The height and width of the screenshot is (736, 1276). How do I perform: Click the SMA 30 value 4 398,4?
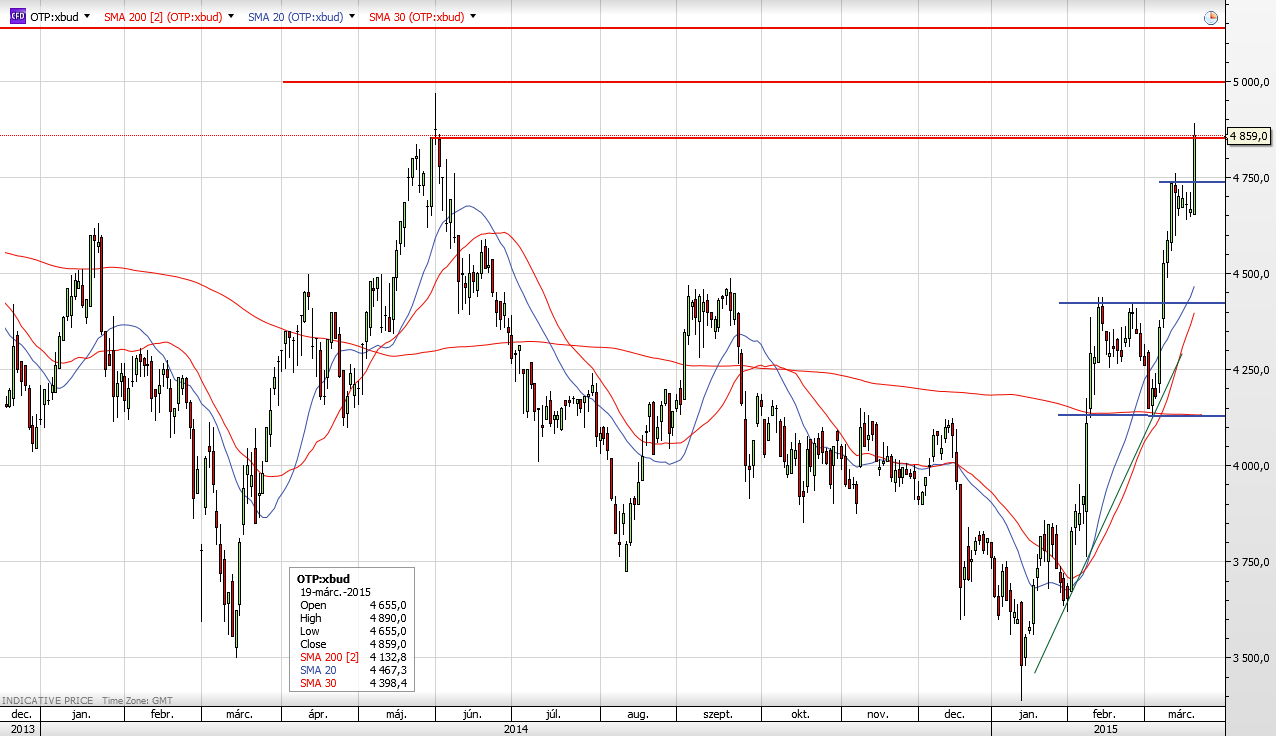387,683
